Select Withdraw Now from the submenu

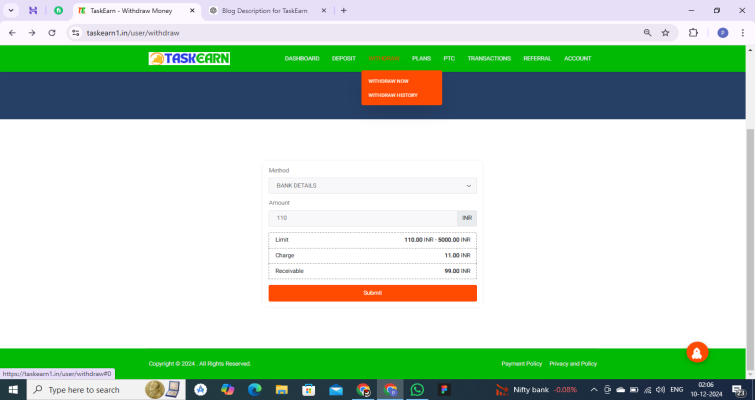388,80
